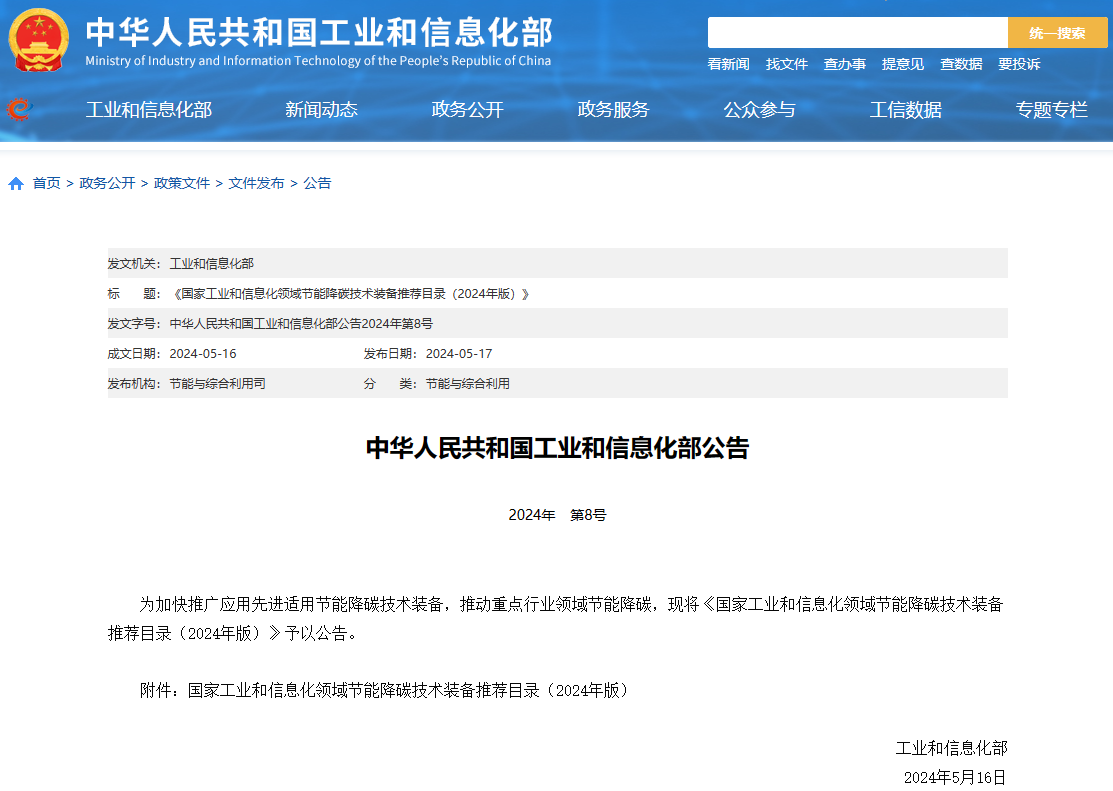
Task: Open the 查办事 quick link
Action: point(844,64)
